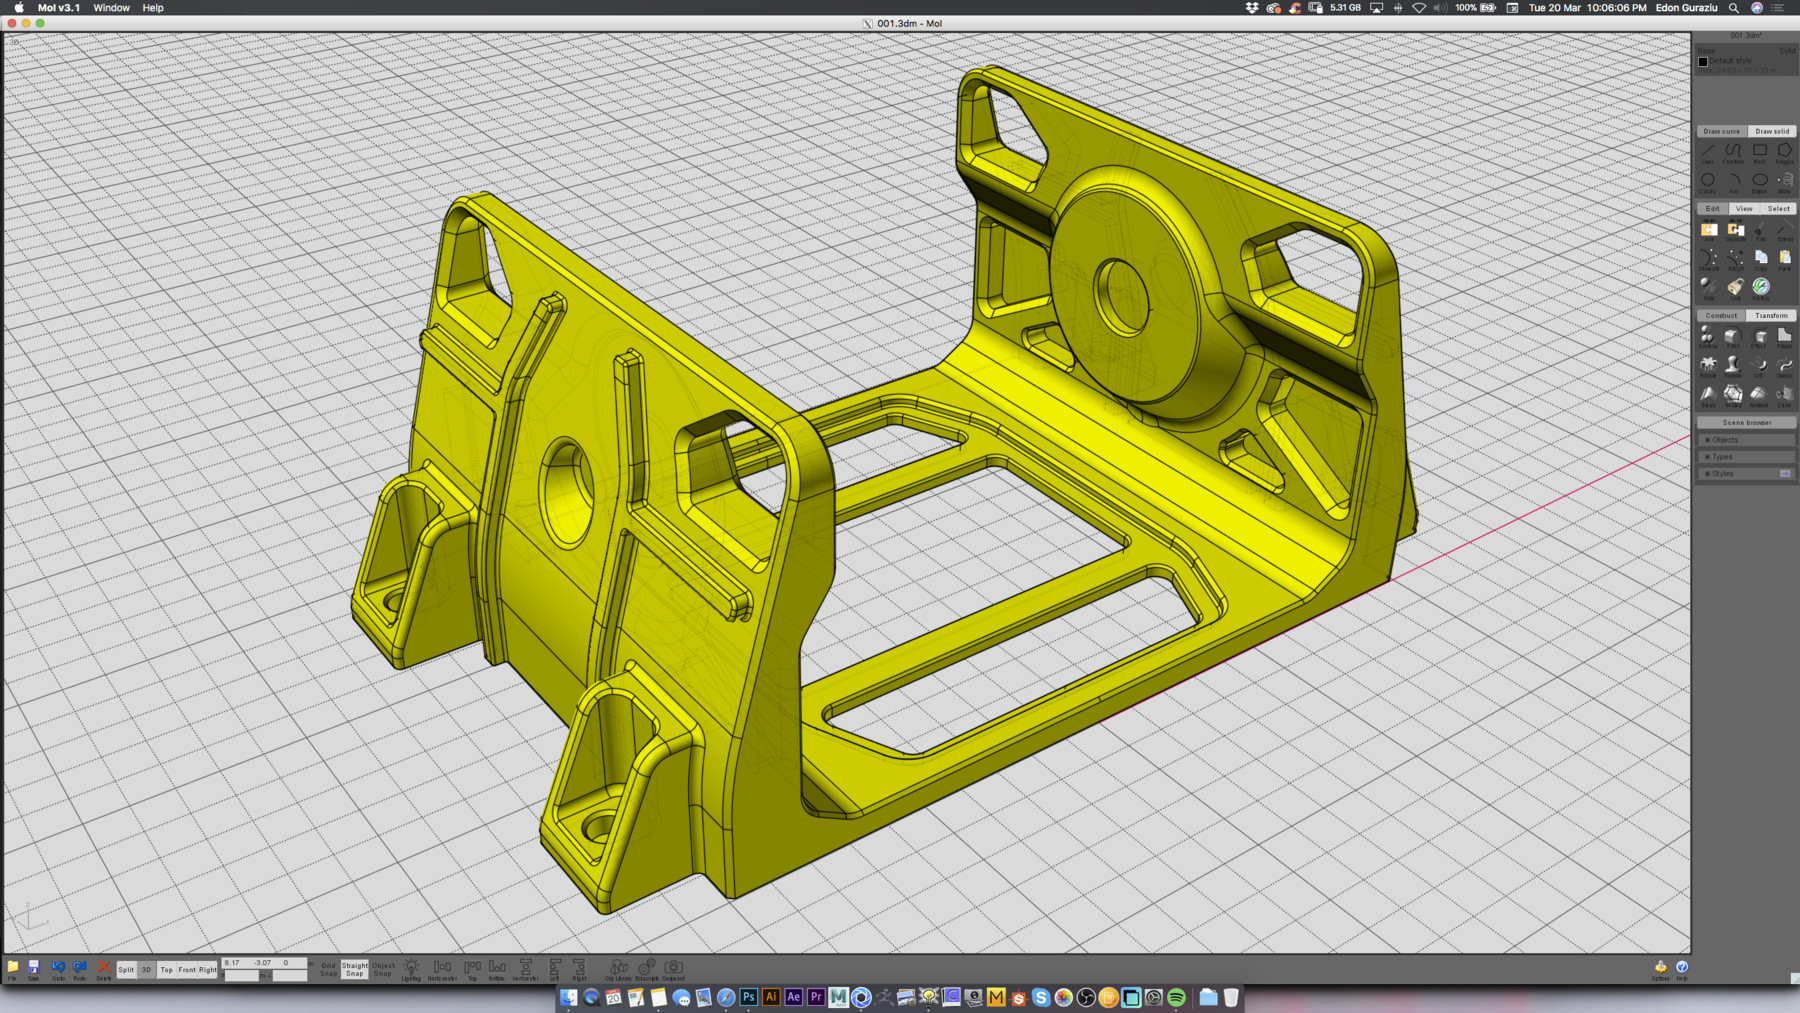Screen dimensions: 1800x1013
Task: Activate the Trim tool under Edit
Action: [x=1760, y=231]
